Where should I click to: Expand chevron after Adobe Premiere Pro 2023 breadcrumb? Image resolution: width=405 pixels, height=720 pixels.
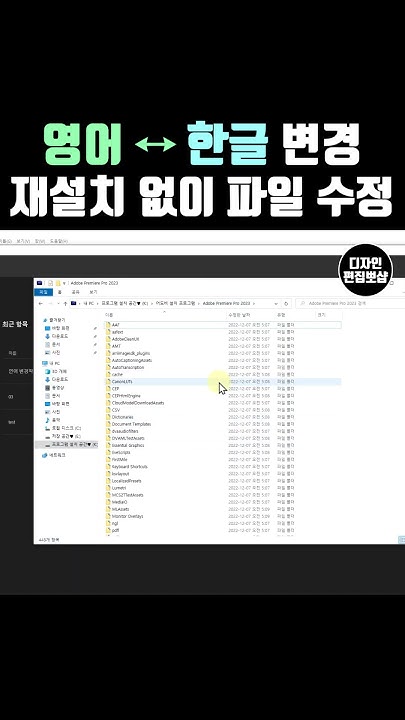(x=253, y=304)
